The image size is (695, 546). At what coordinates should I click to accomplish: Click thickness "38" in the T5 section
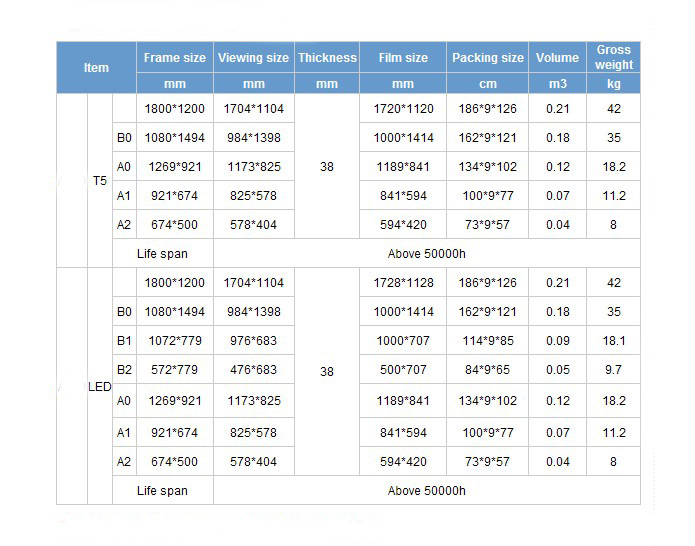coord(327,167)
